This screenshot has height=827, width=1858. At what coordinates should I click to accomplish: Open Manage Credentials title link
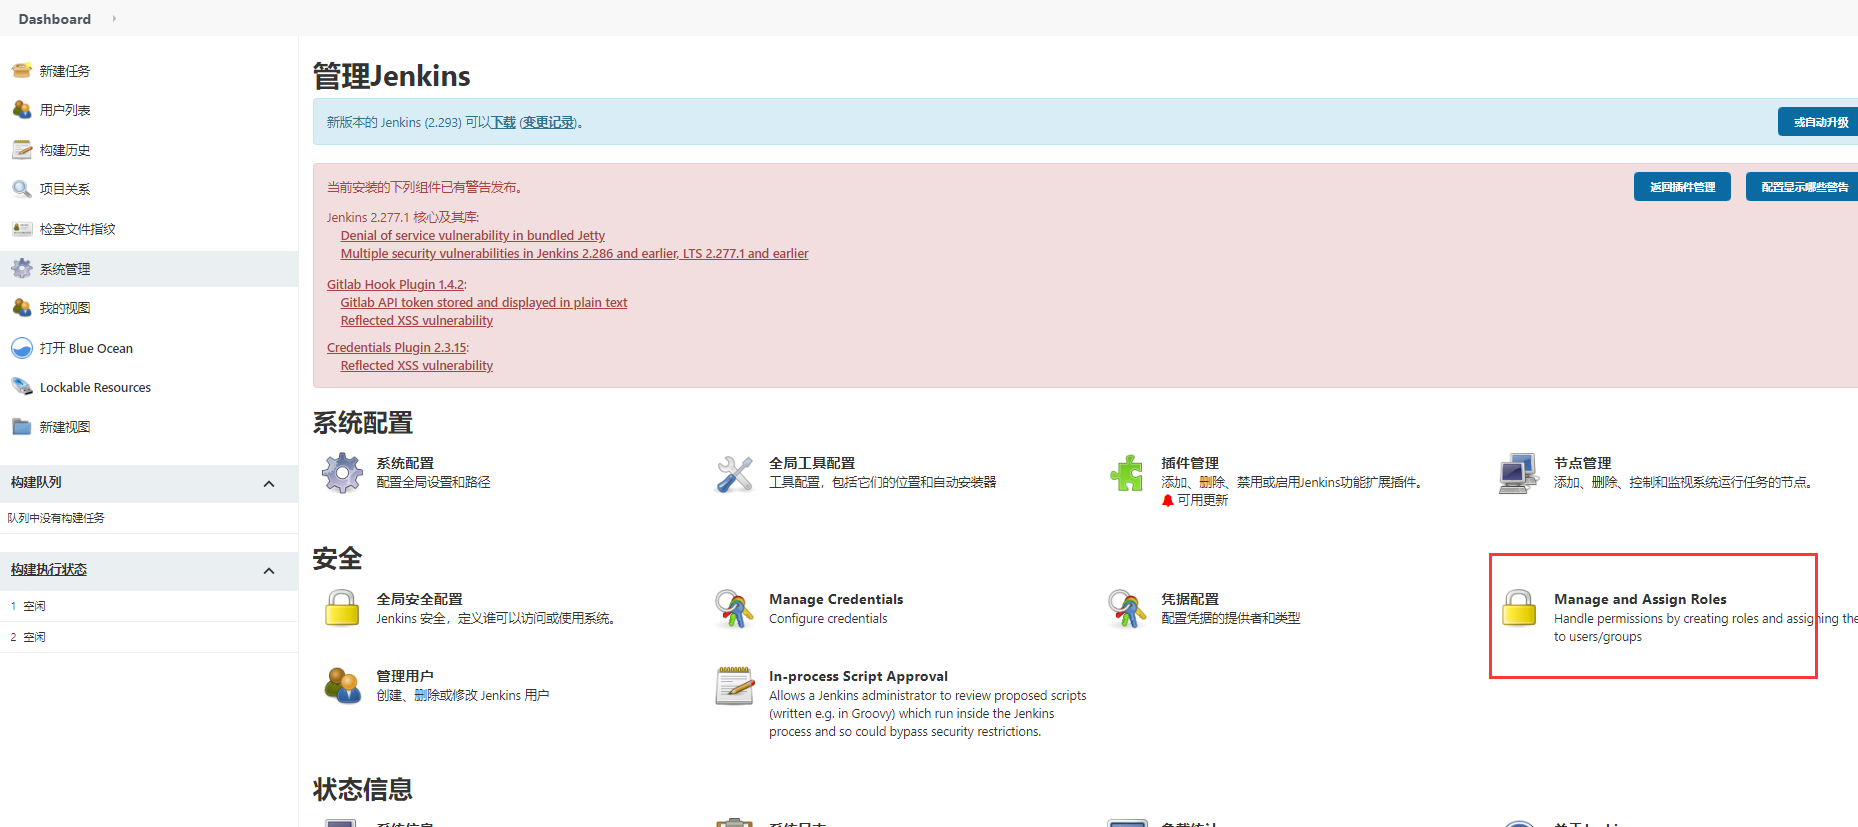[836, 599]
